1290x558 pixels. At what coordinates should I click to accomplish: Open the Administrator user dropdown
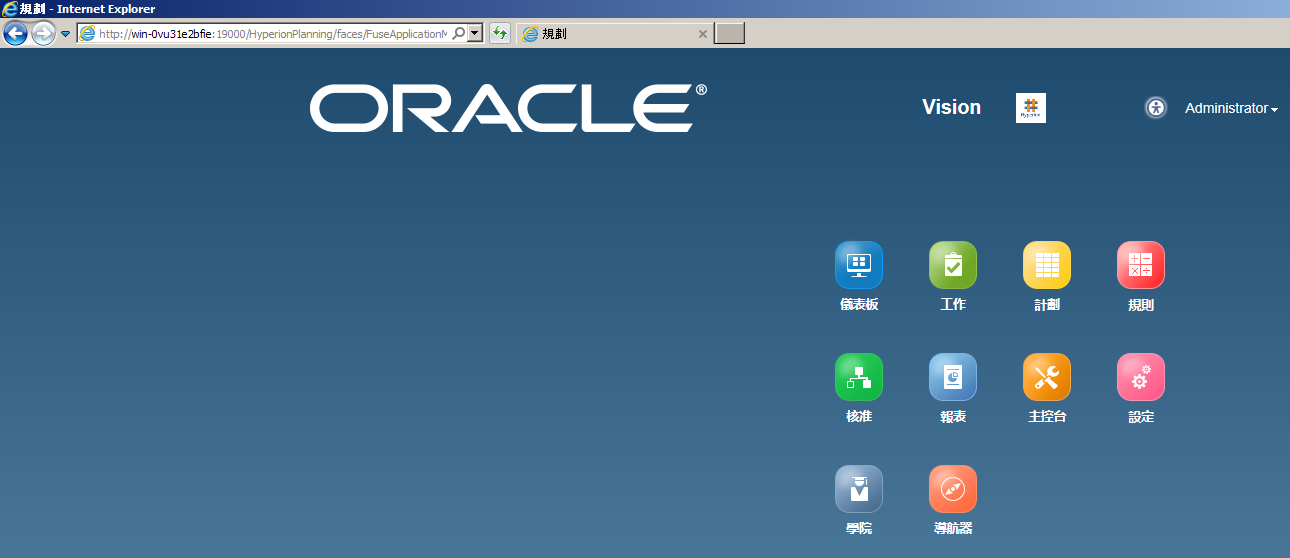click(1231, 108)
